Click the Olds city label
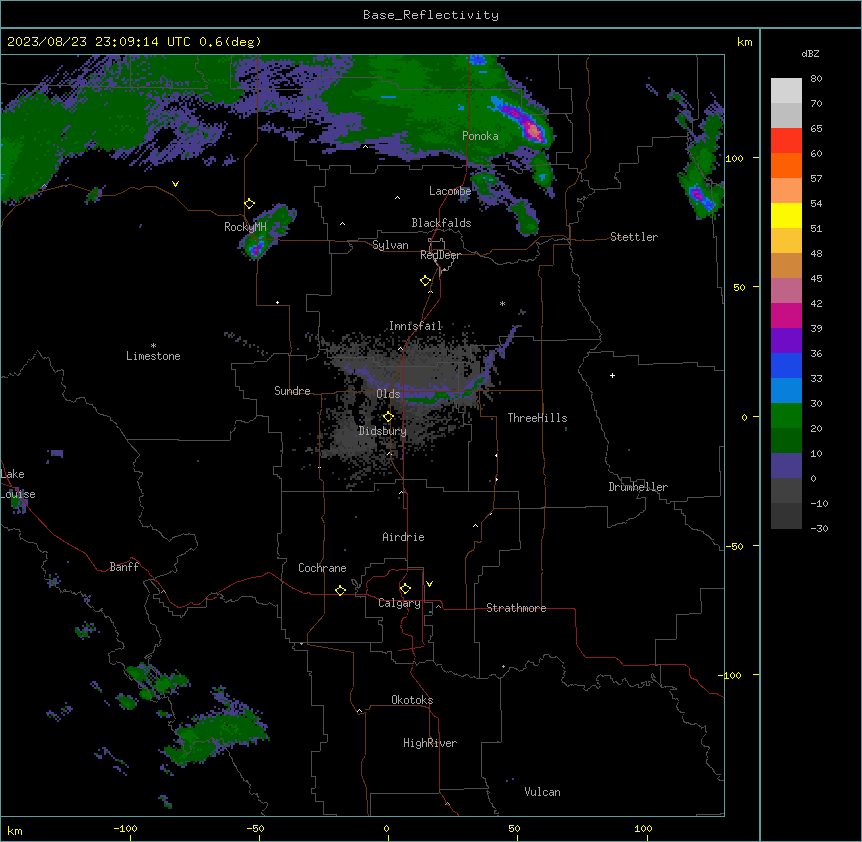Screen dimensions: 862x842 point(388,394)
